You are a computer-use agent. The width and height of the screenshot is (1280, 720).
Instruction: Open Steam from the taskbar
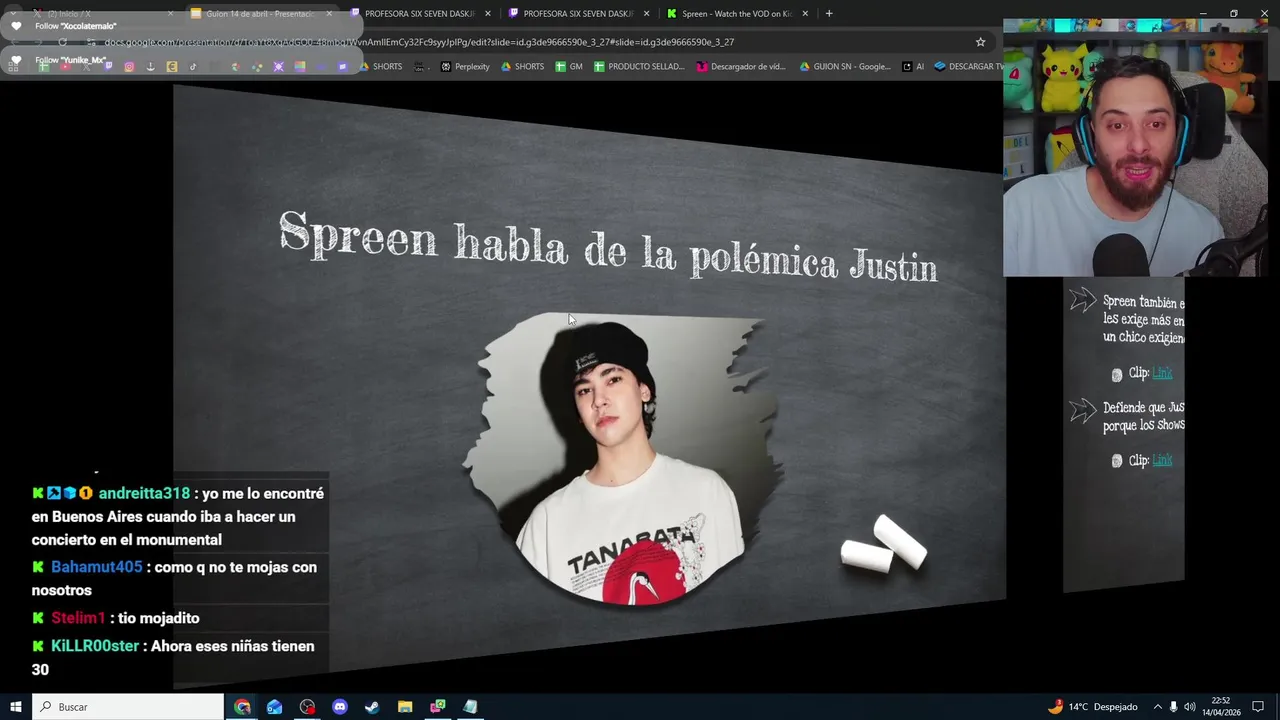[x=372, y=707]
